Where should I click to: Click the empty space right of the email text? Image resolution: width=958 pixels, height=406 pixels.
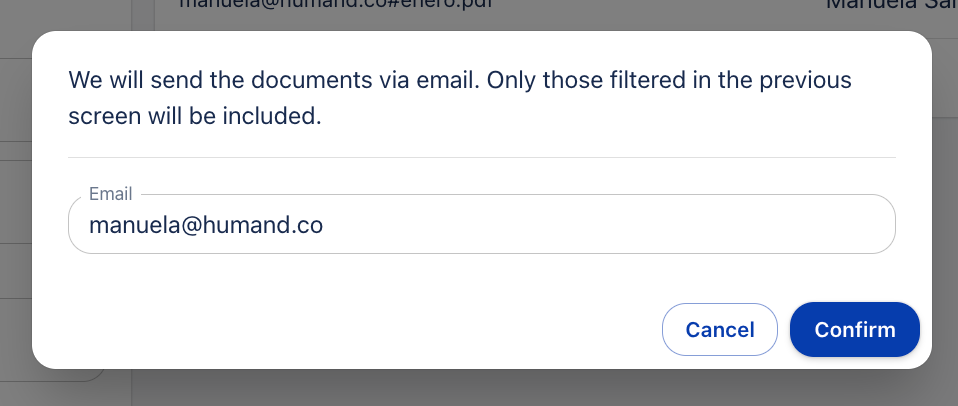coord(600,226)
